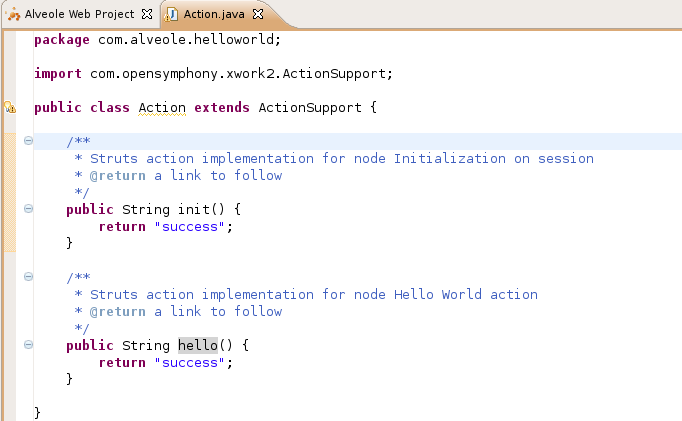This screenshot has height=421, width=682.
Task: Click the Alveole Web Project tab icon
Action: 13,14
